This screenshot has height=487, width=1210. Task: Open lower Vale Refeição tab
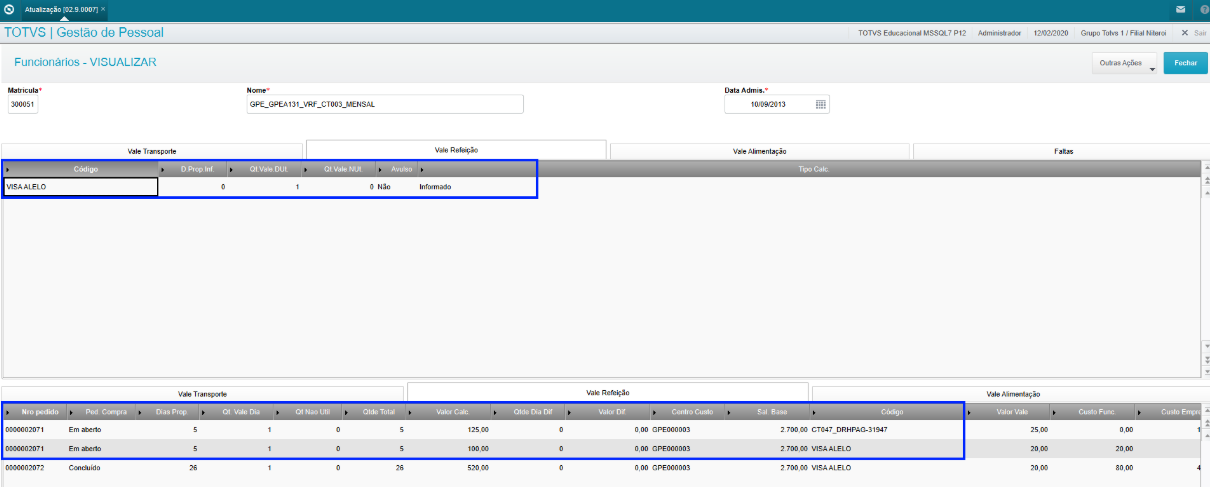608,393
